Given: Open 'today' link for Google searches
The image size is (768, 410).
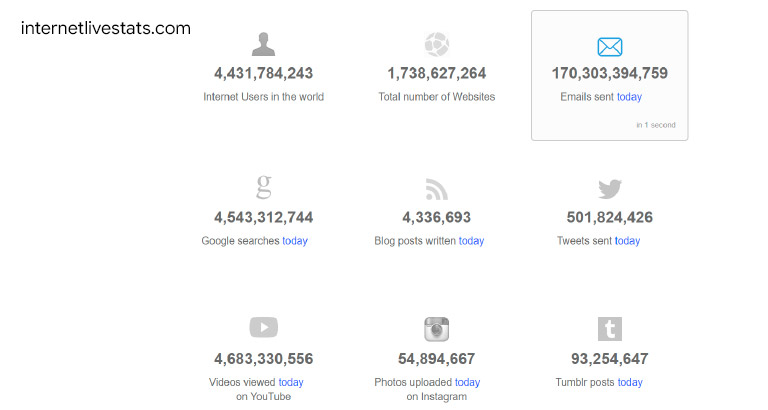Looking at the screenshot, I should pyautogui.click(x=295, y=241).
